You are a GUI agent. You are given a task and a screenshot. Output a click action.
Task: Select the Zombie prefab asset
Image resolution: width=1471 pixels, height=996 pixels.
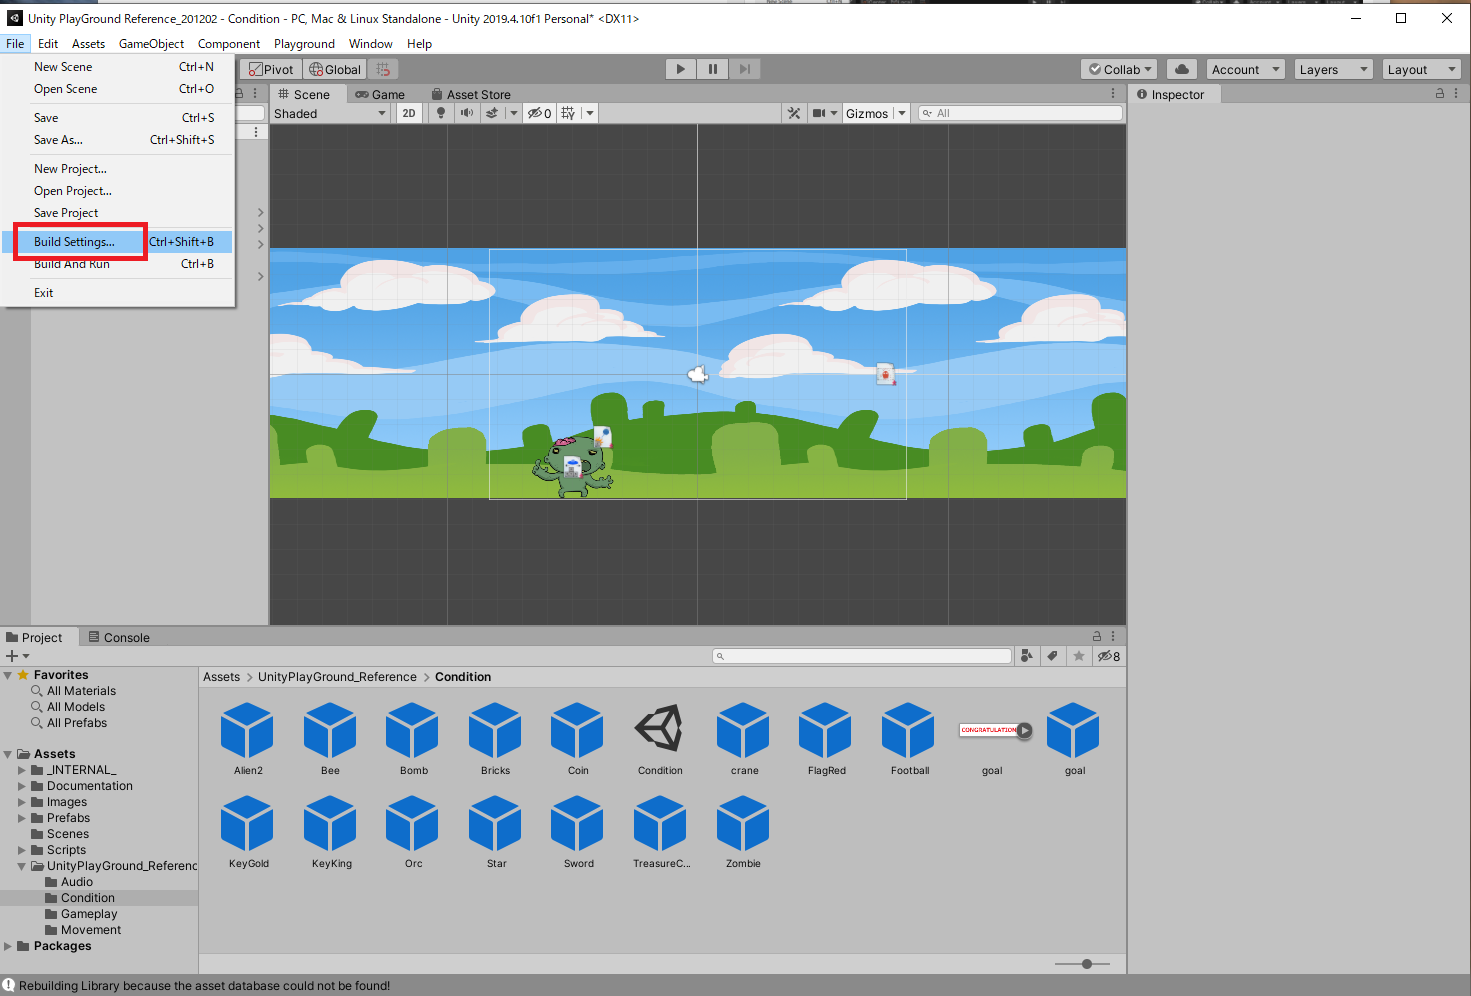(x=743, y=832)
